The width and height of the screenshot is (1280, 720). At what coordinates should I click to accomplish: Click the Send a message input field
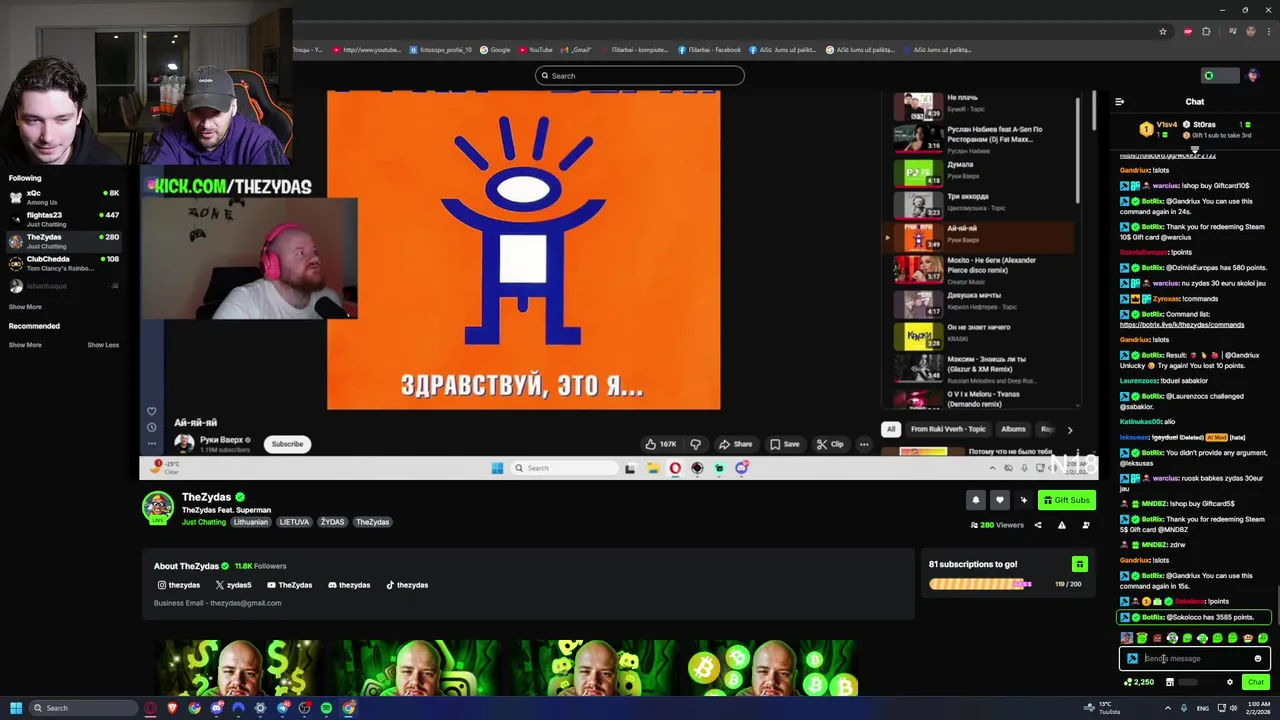click(x=1195, y=659)
